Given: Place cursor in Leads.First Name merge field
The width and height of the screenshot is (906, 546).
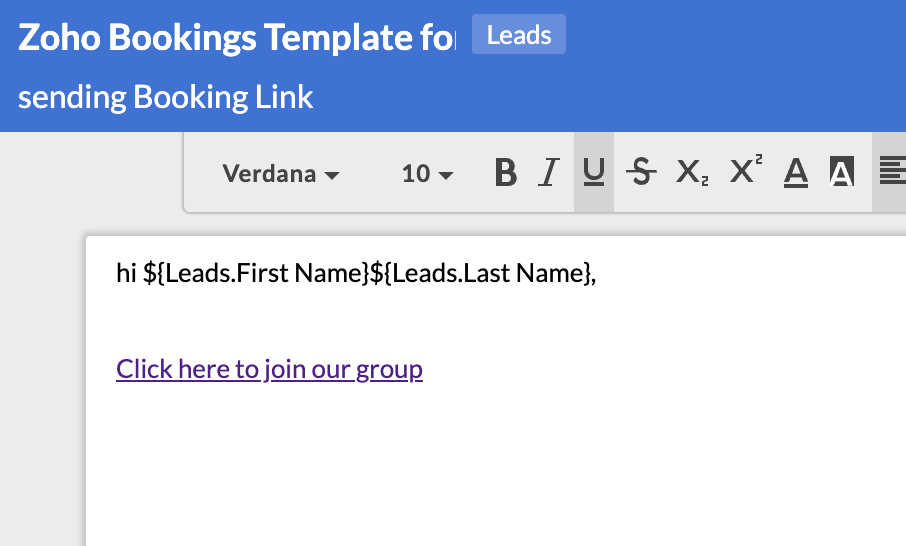Looking at the screenshot, I should (256, 273).
